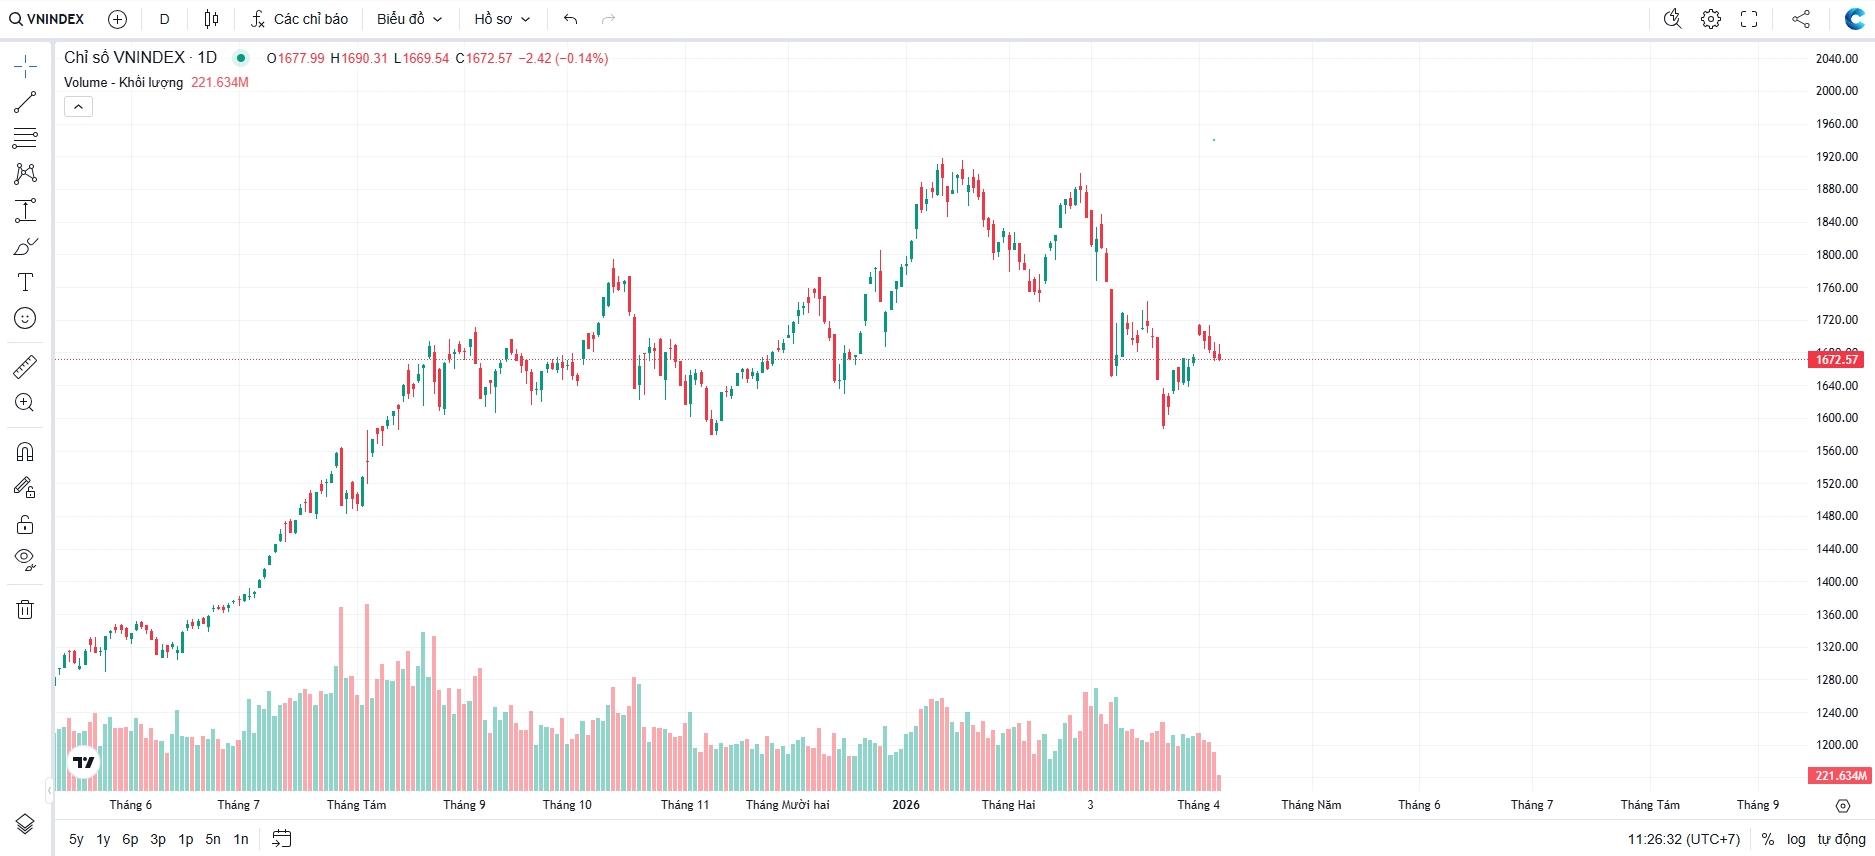Open Các chỉ báo indicators
The height and width of the screenshot is (856, 1875).
point(300,19)
